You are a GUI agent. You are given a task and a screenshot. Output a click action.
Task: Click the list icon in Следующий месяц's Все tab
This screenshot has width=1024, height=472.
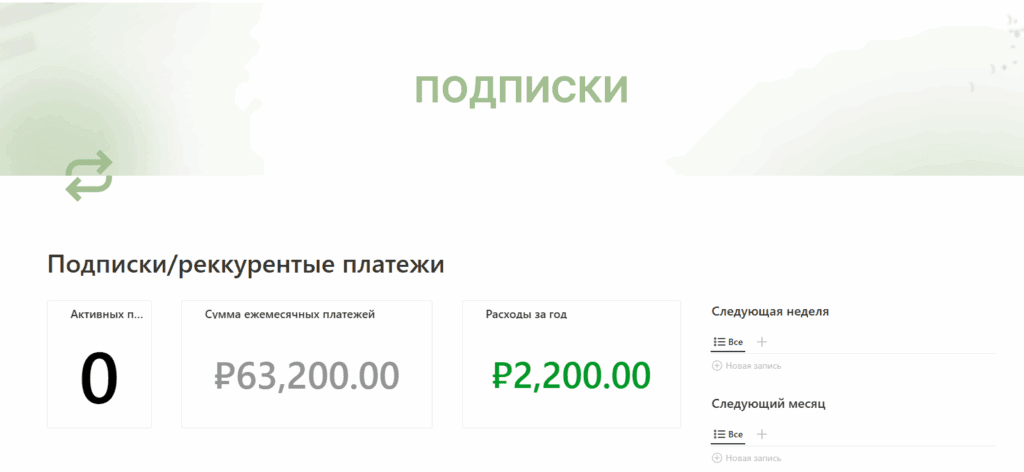[x=719, y=434]
